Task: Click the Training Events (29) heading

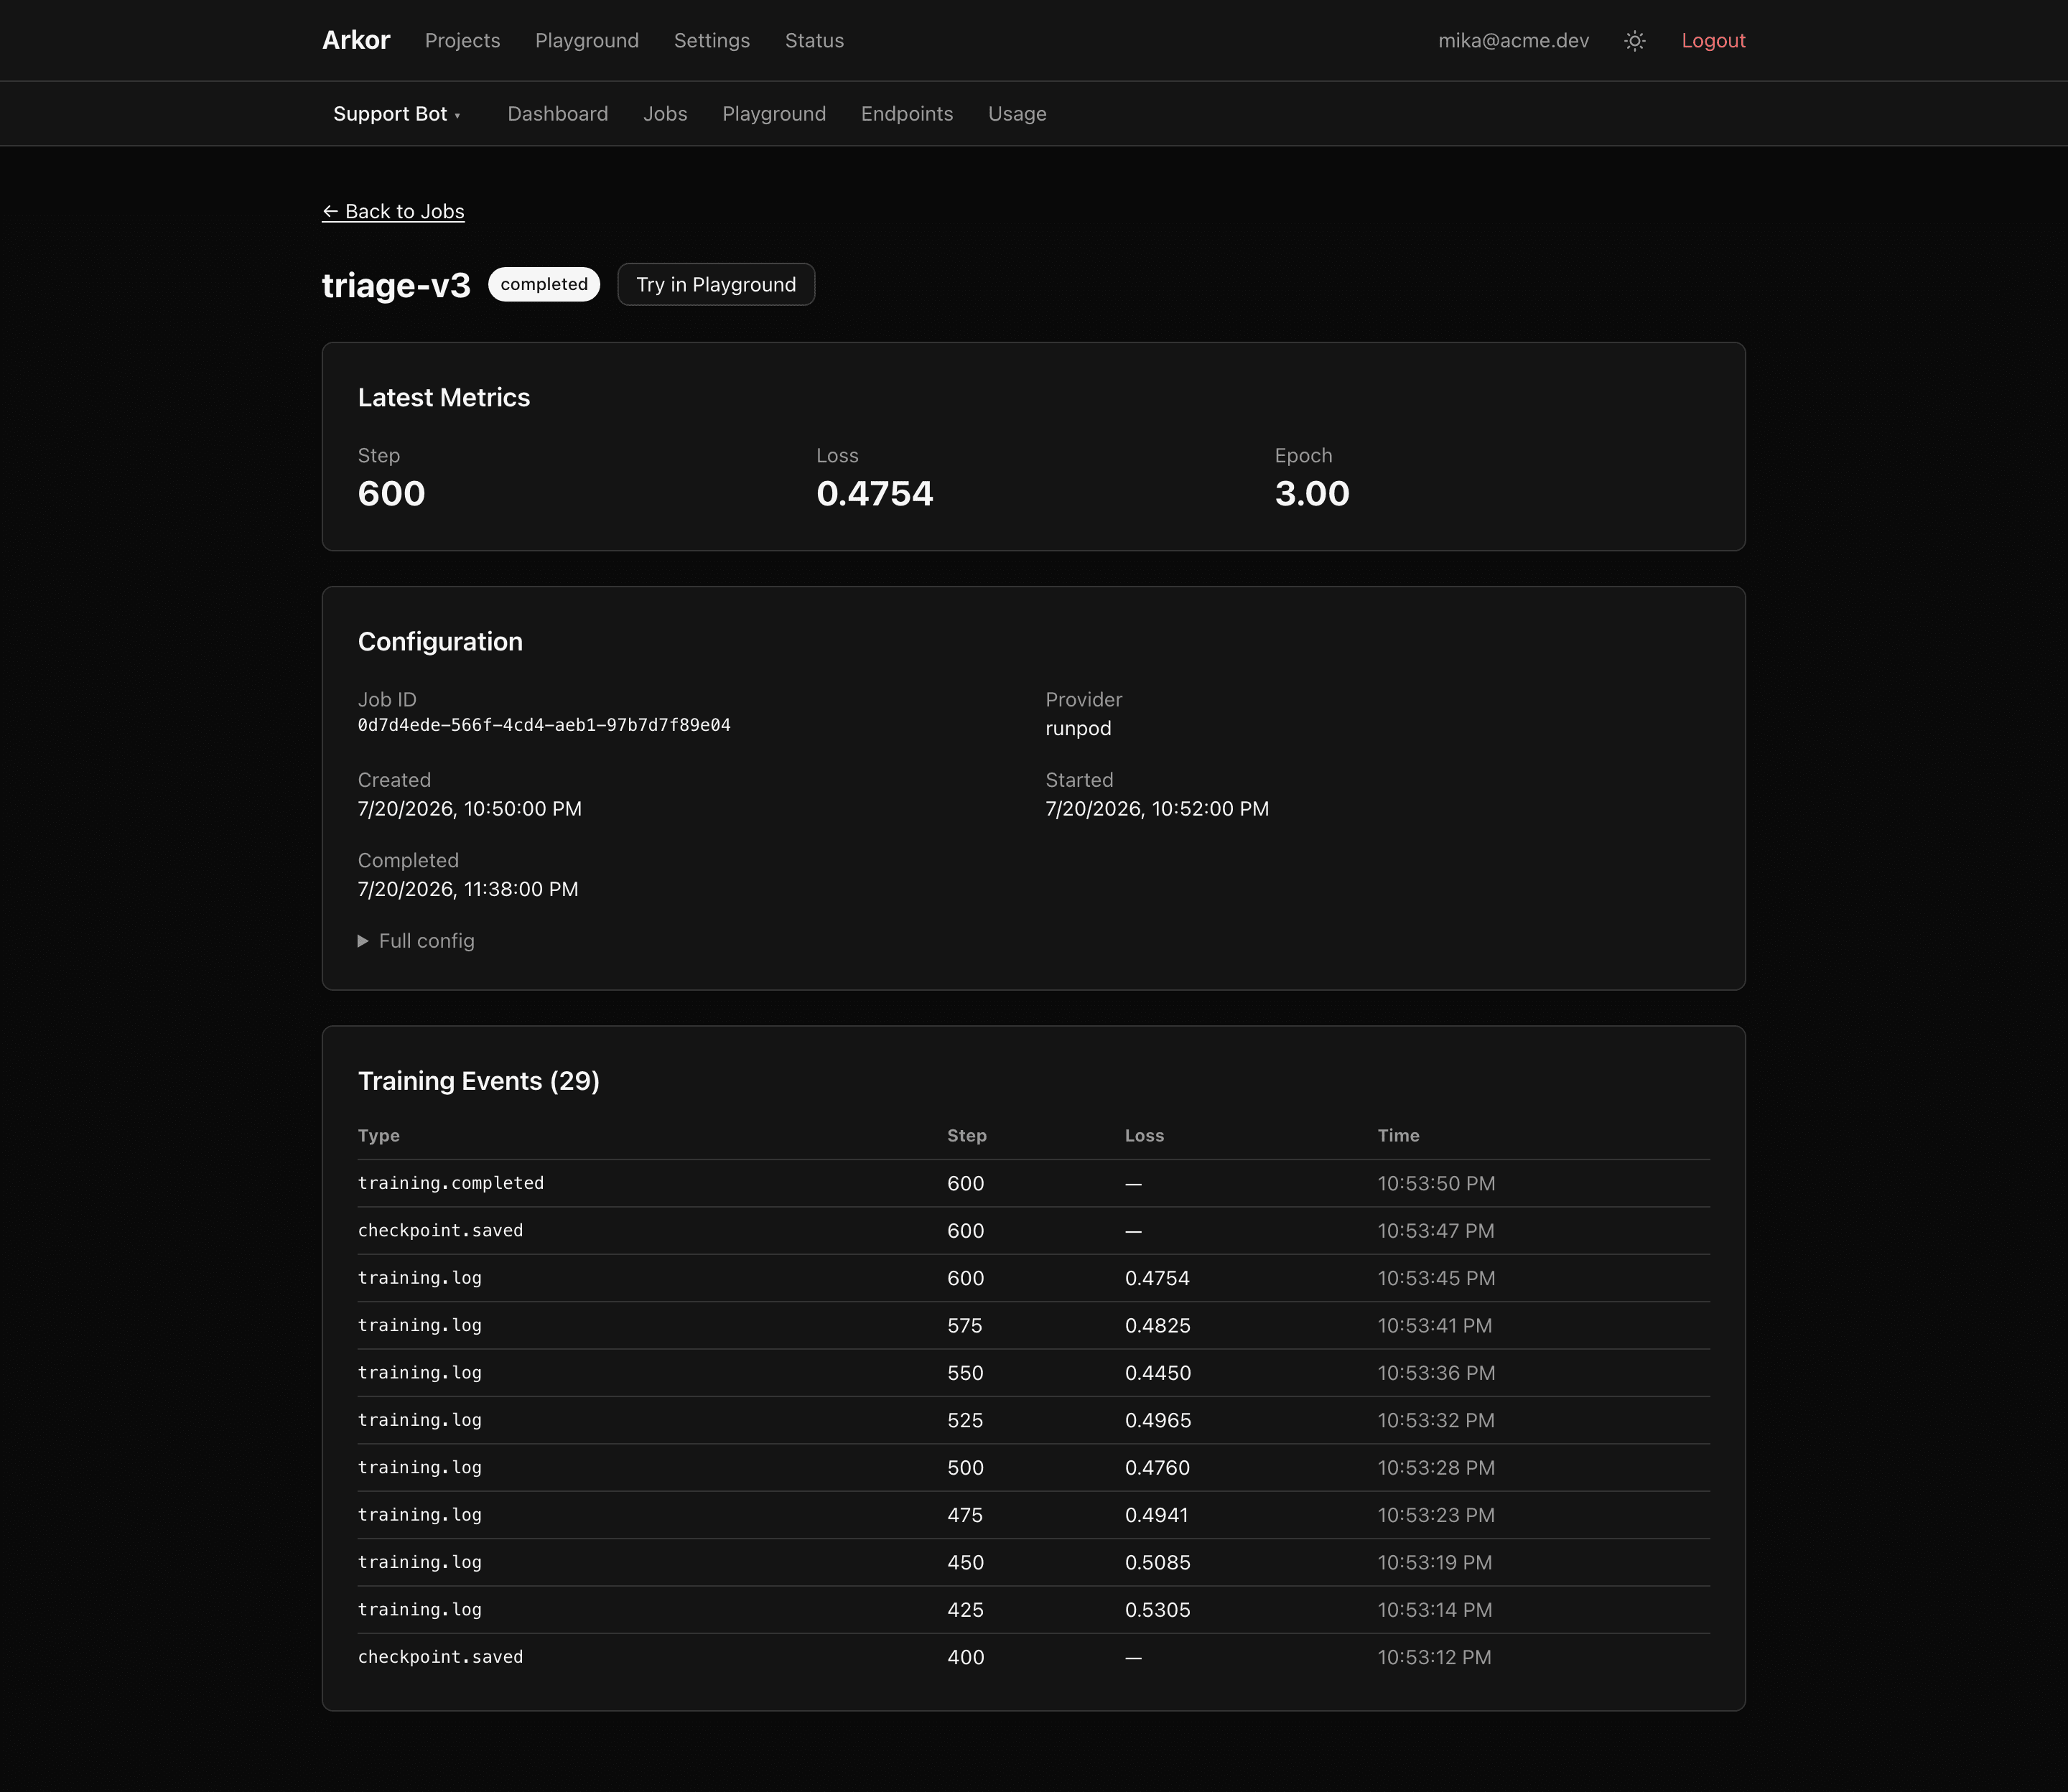Action: 479,1081
